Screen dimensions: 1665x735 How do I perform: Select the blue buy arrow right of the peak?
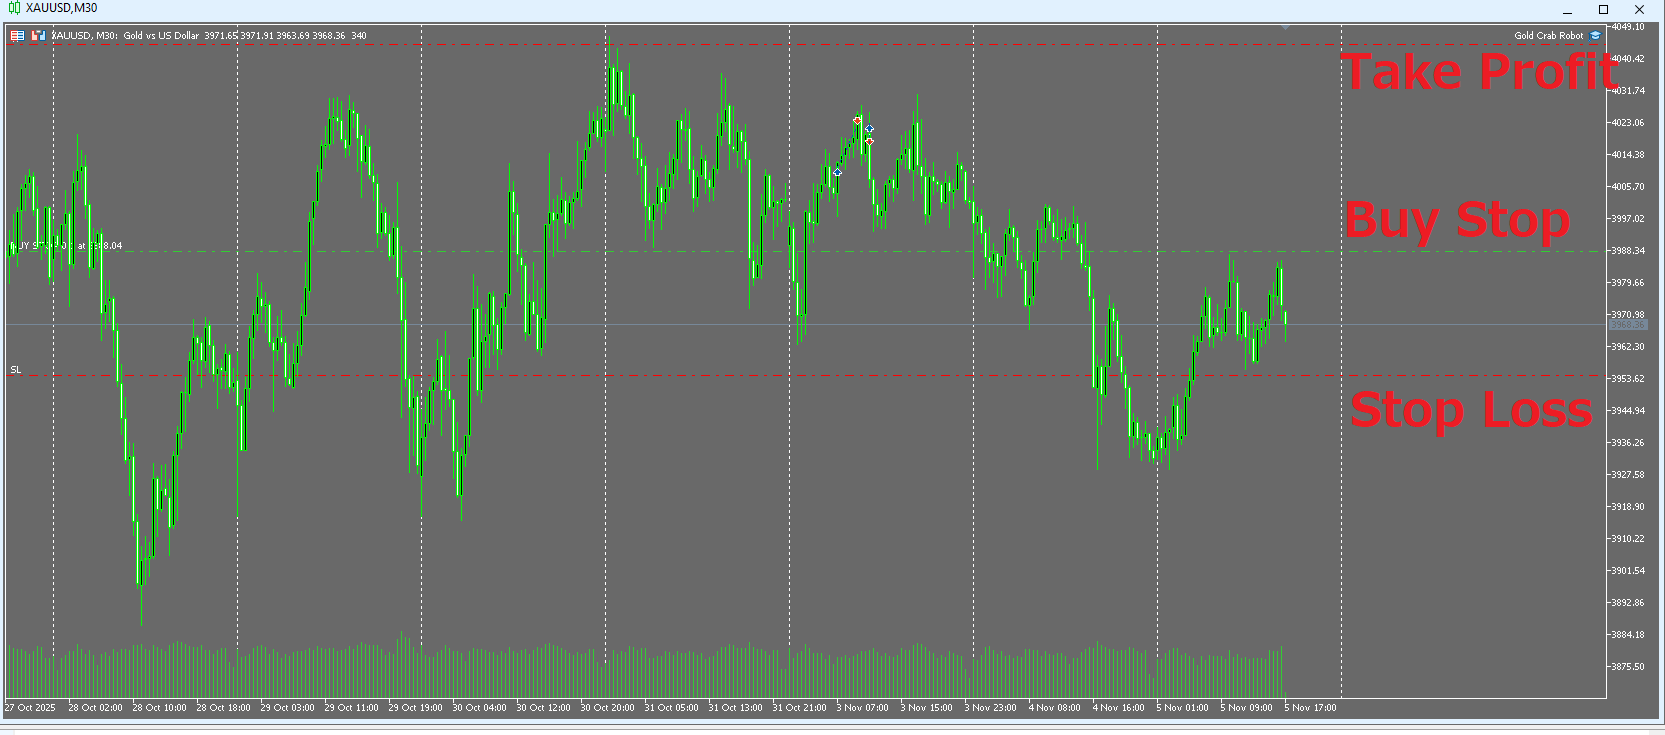869,129
